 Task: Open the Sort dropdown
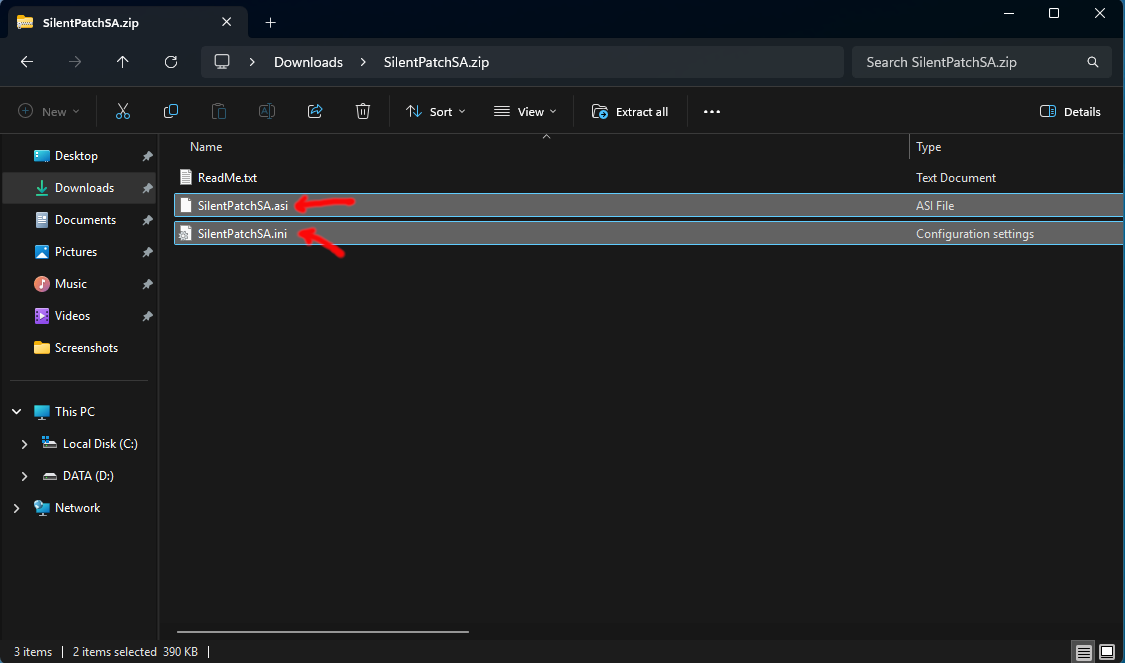(x=436, y=111)
